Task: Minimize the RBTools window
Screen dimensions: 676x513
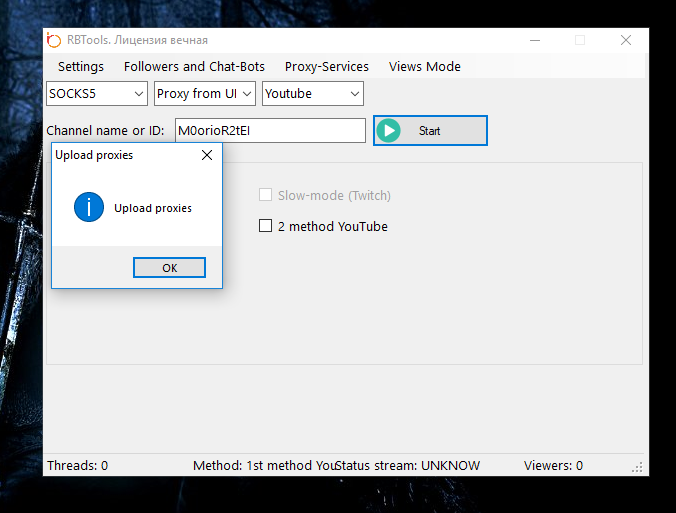Action: coord(534,40)
